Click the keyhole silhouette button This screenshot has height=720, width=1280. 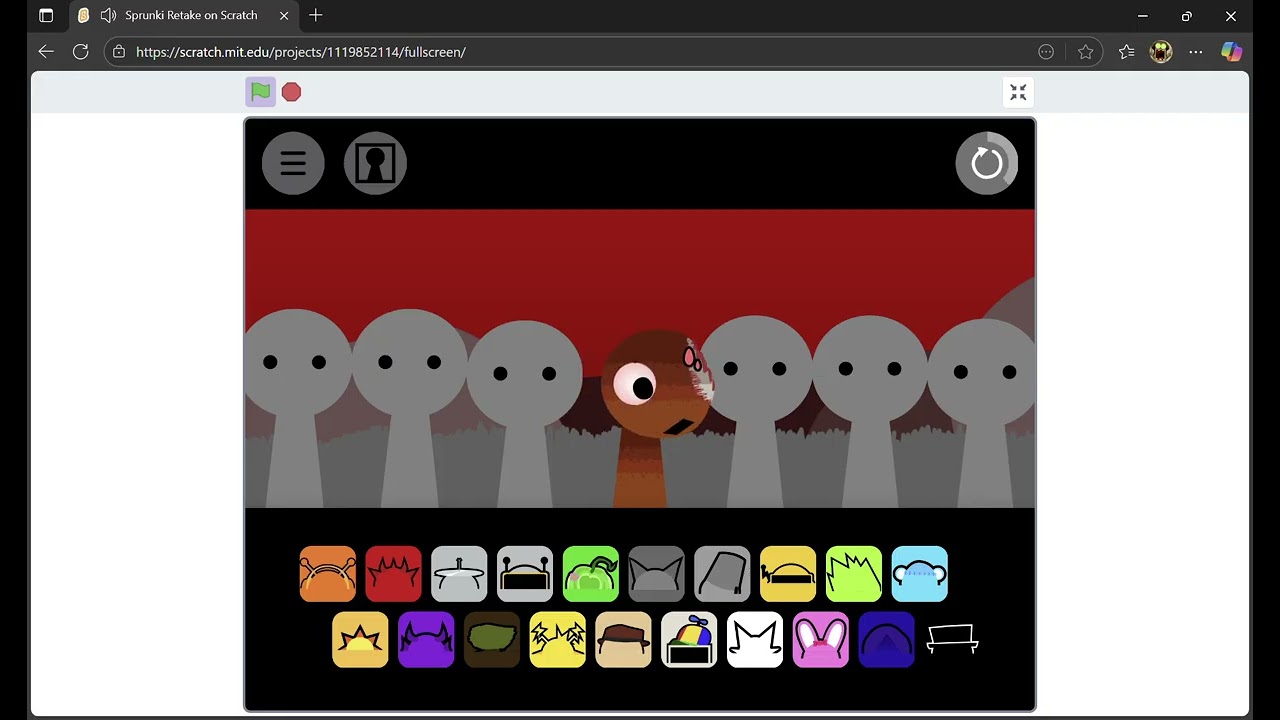(375, 163)
